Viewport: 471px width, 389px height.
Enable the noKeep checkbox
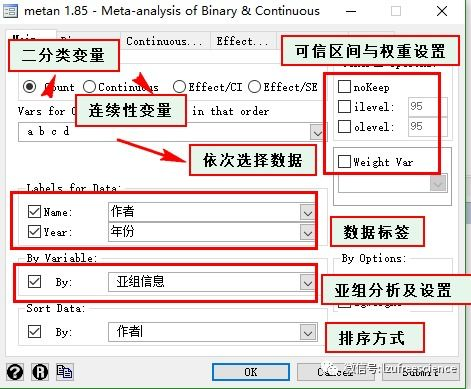pos(344,86)
